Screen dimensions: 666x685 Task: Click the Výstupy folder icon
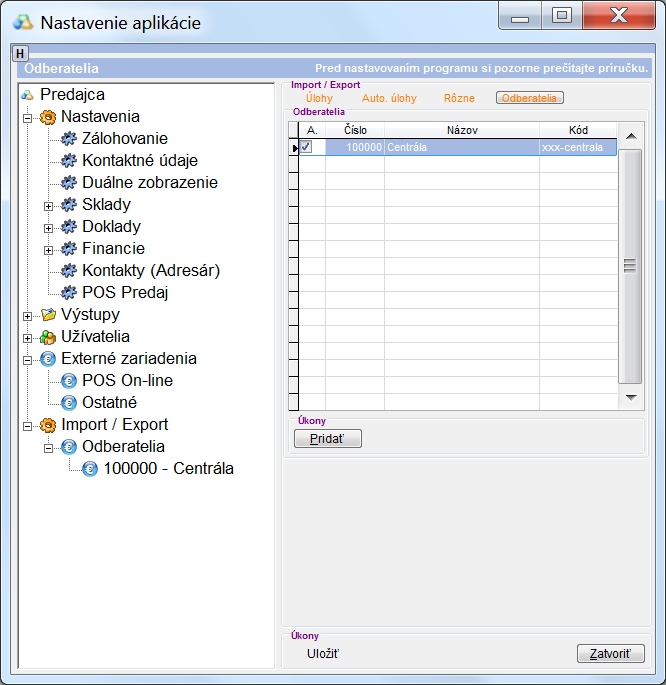click(x=48, y=315)
